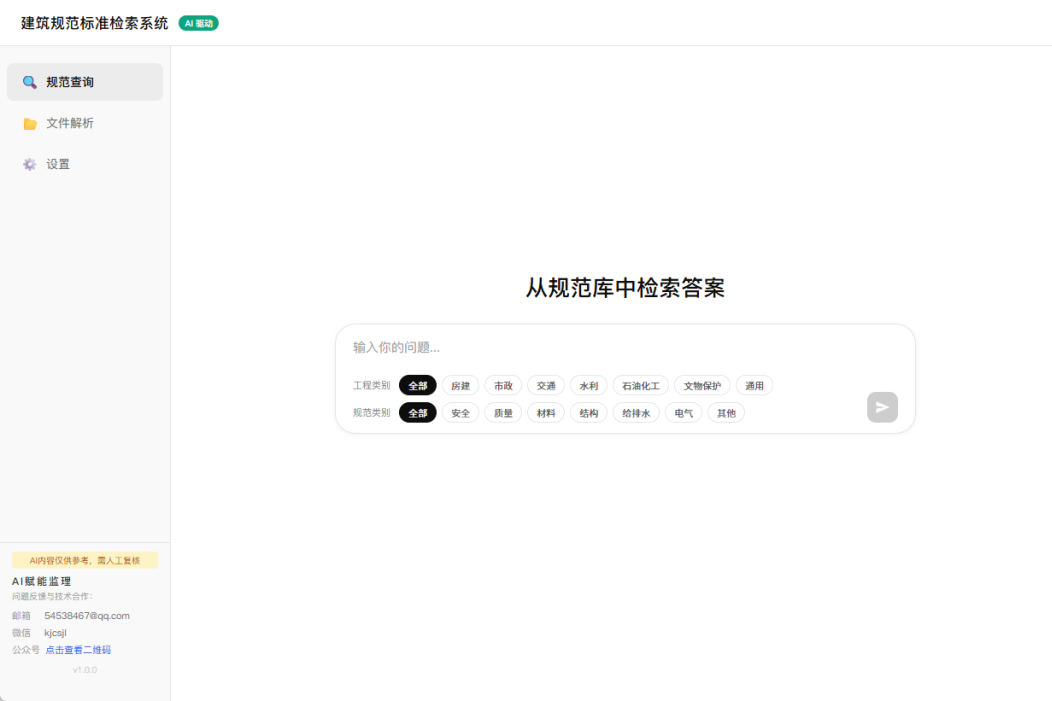Select 市政 project category chip
1052x701 pixels.
[x=503, y=386]
